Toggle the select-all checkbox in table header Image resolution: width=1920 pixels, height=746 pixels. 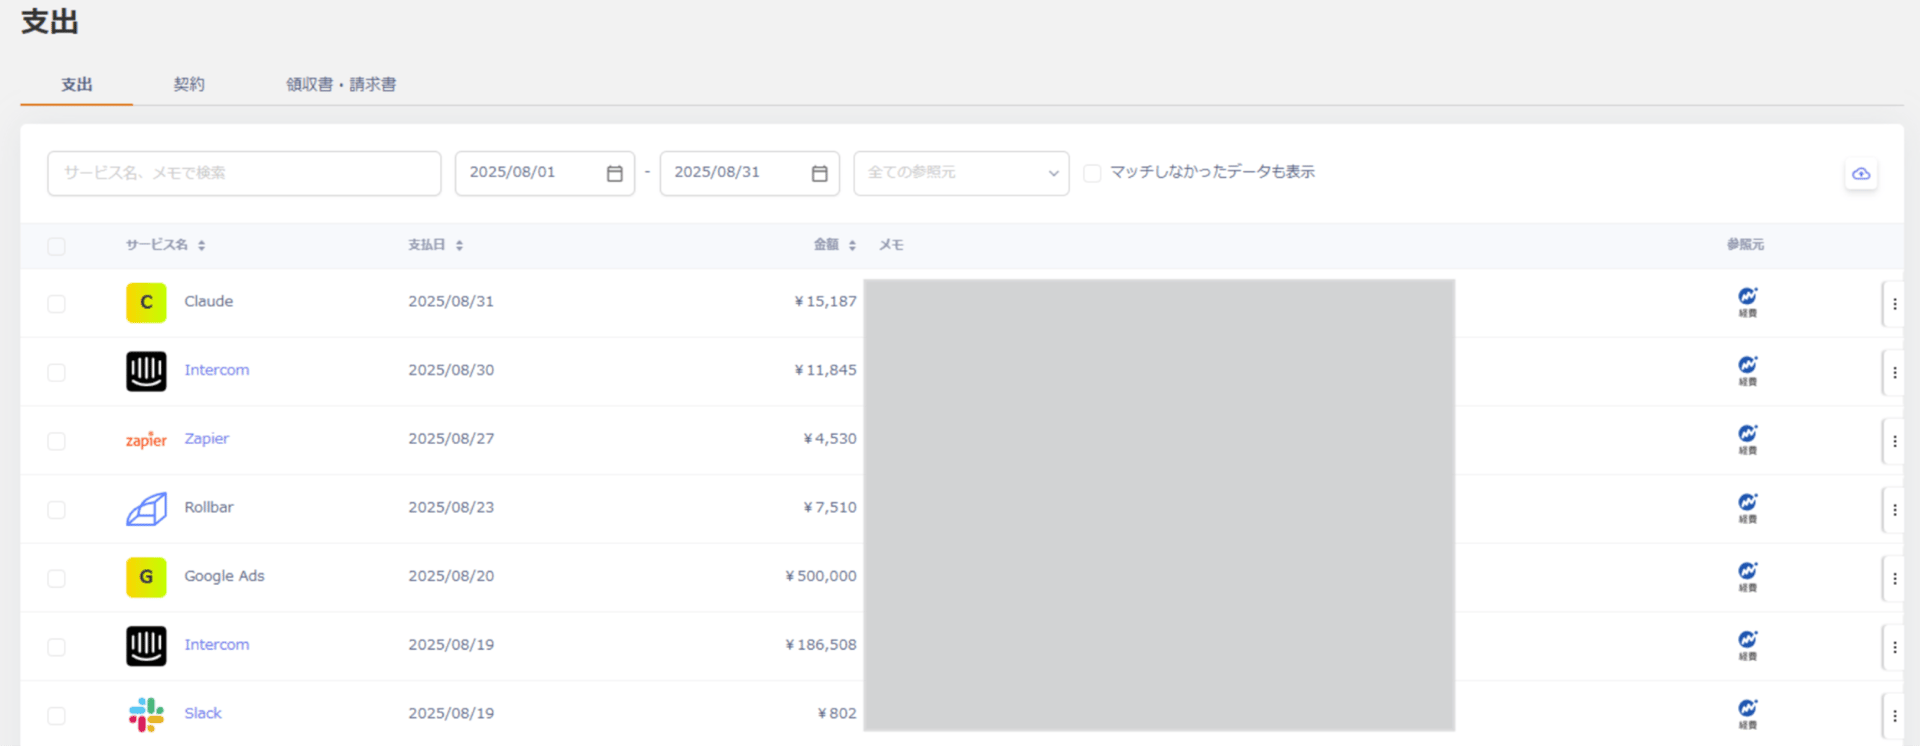56,246
